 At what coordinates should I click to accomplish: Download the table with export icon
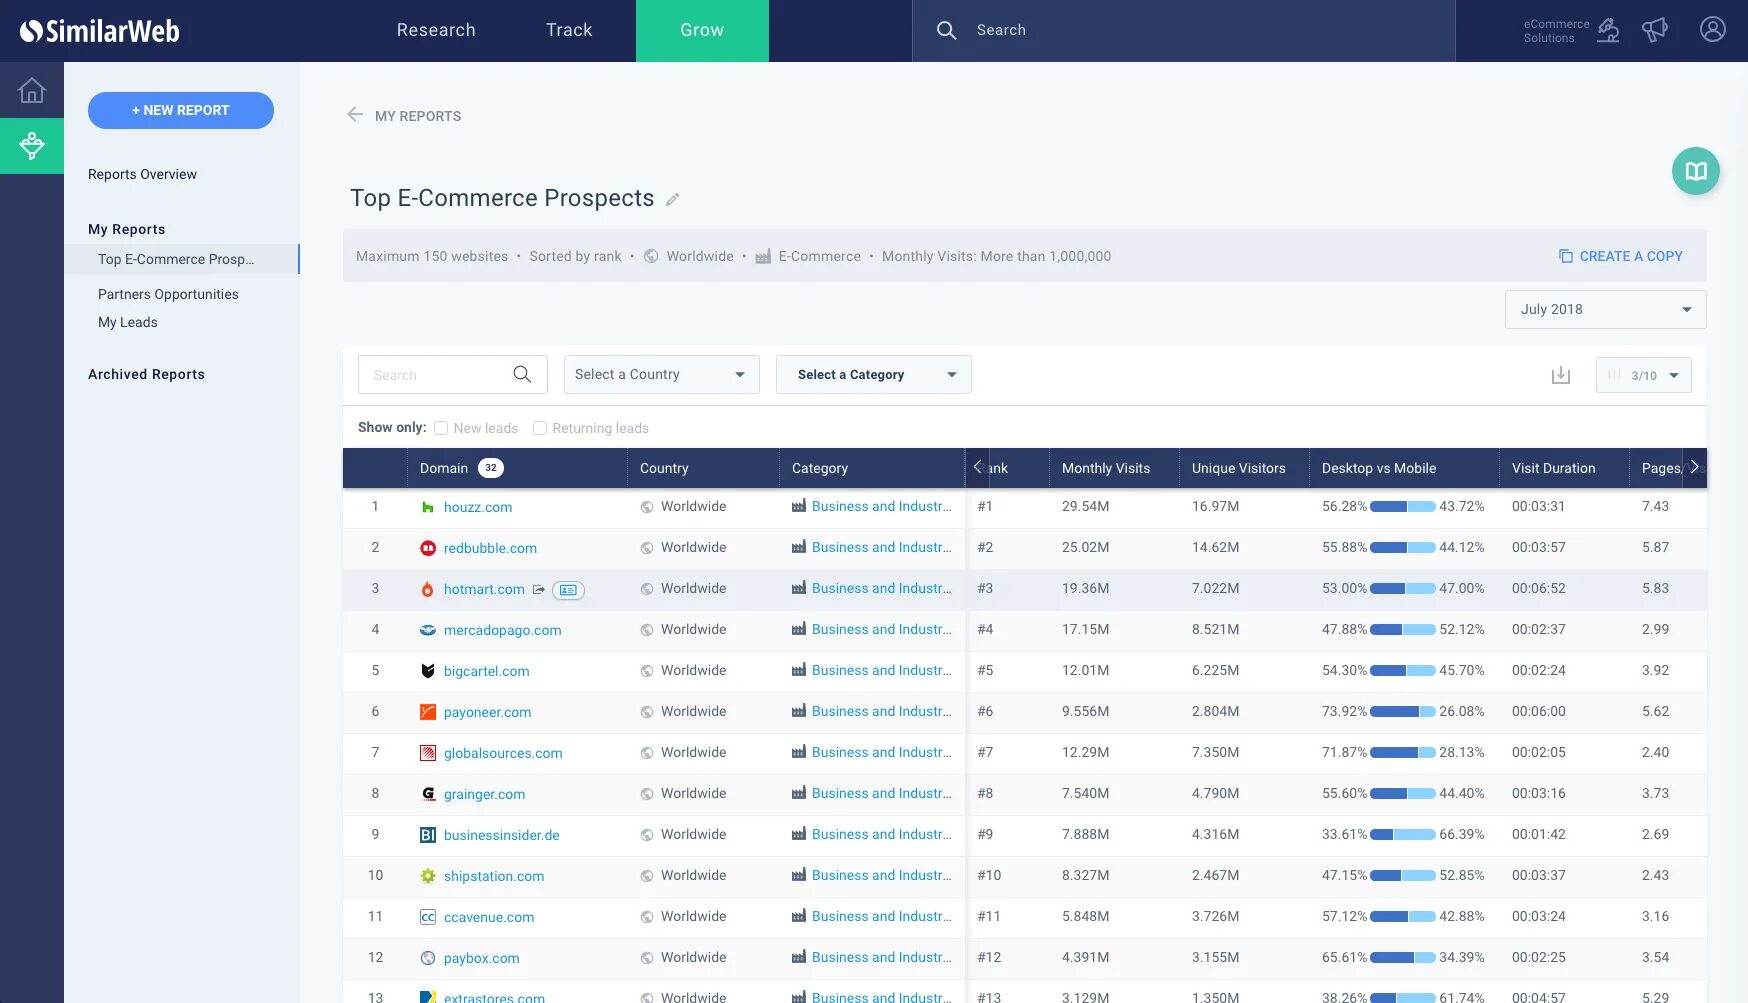1561,375
